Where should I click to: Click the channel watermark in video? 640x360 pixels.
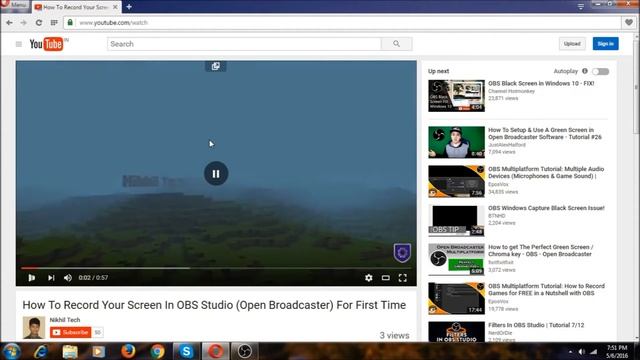point(402,253)
